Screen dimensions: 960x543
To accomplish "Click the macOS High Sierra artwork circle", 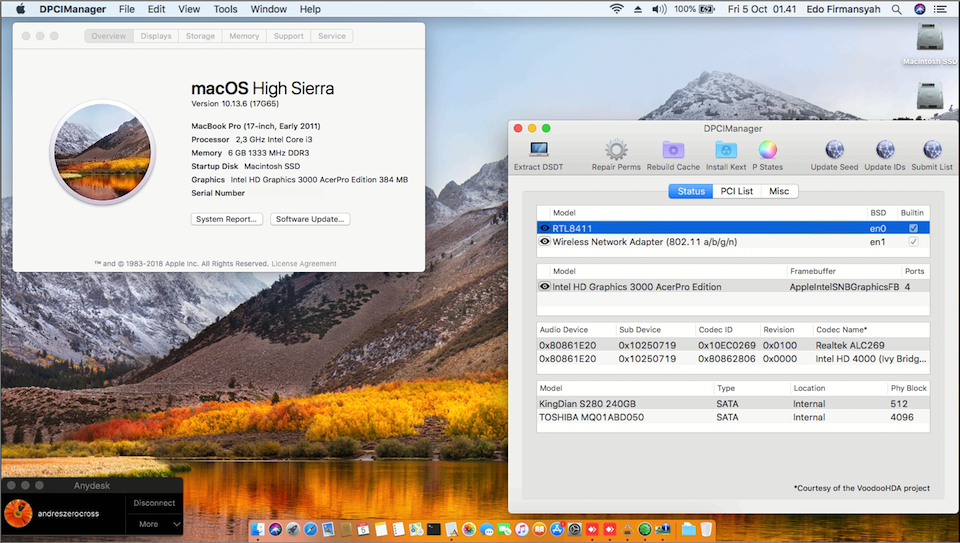I will [102, 152].
